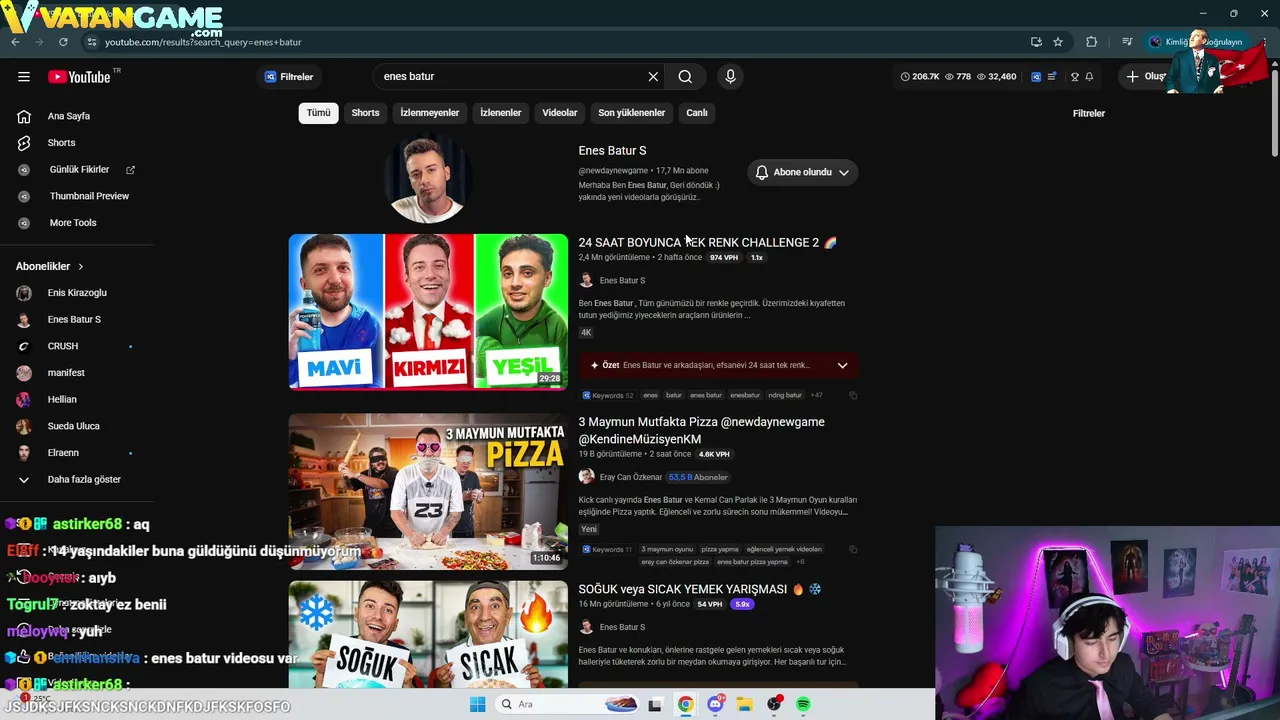1280x720 pixels.
Task: Run search with the magnifier button
Action: coord(685,77)
